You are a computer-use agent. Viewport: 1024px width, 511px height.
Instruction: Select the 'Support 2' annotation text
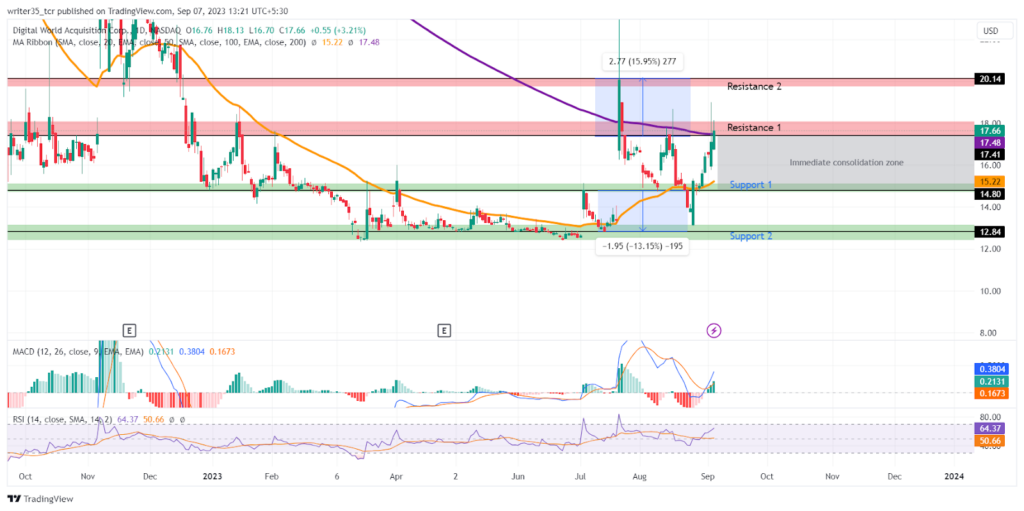(751, 235)
